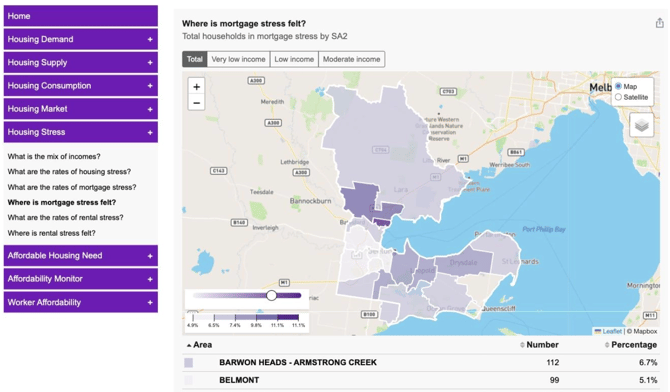Click the map opacity slider handle

[x=271, y=295]
